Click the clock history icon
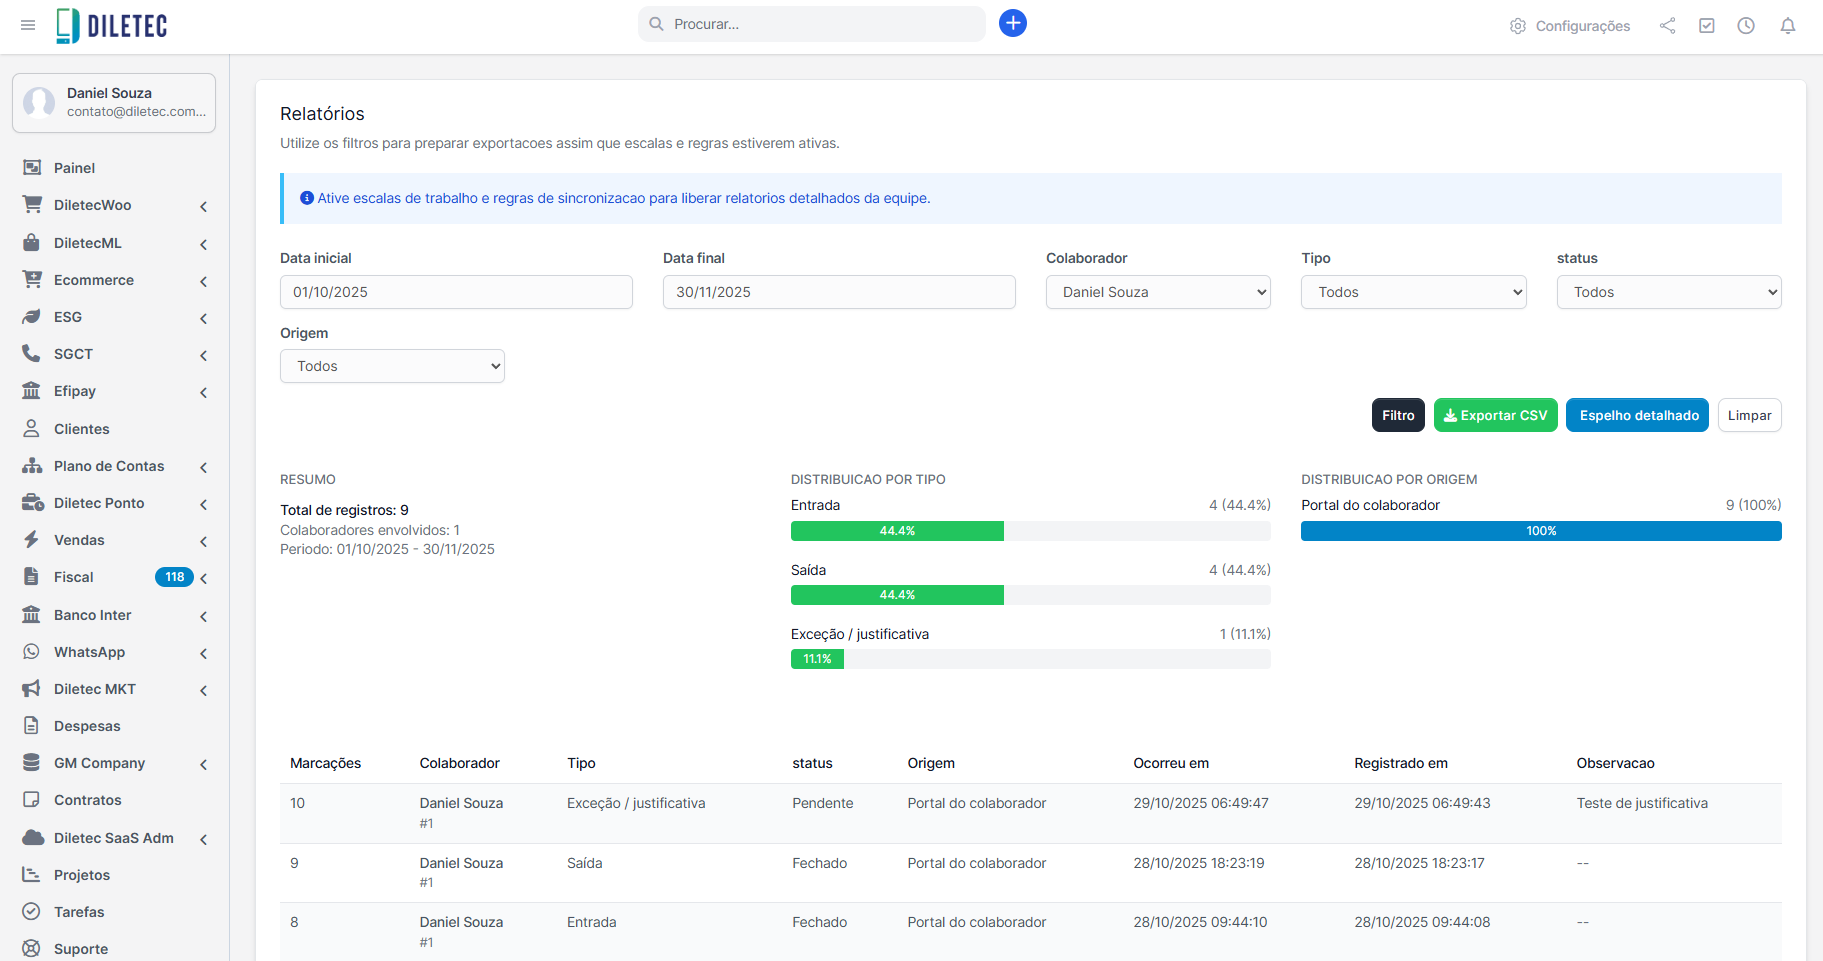The image size is (1823, 961). coord(1745,26)
